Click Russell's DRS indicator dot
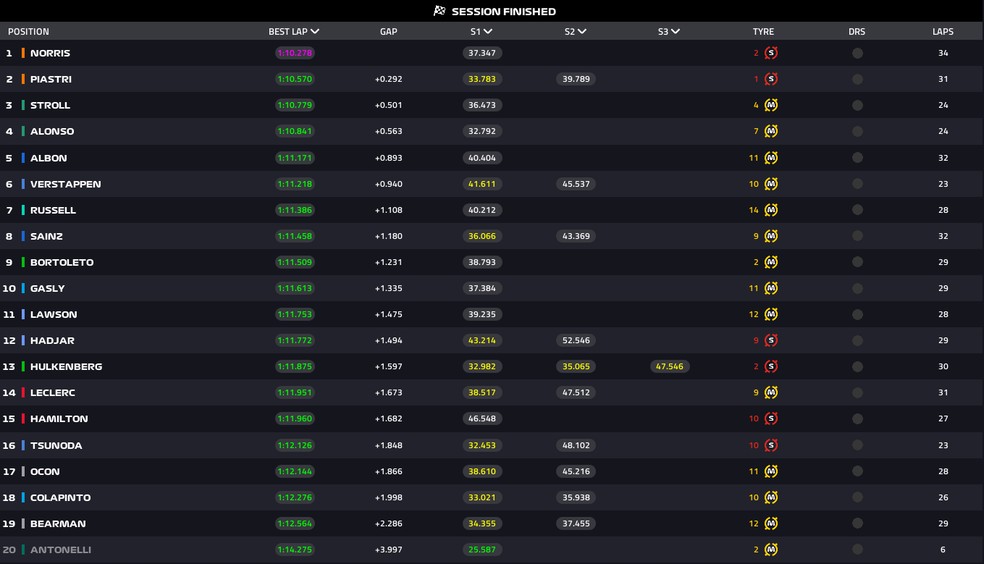This screenshot has height=564, width=984. click(857, 210)
